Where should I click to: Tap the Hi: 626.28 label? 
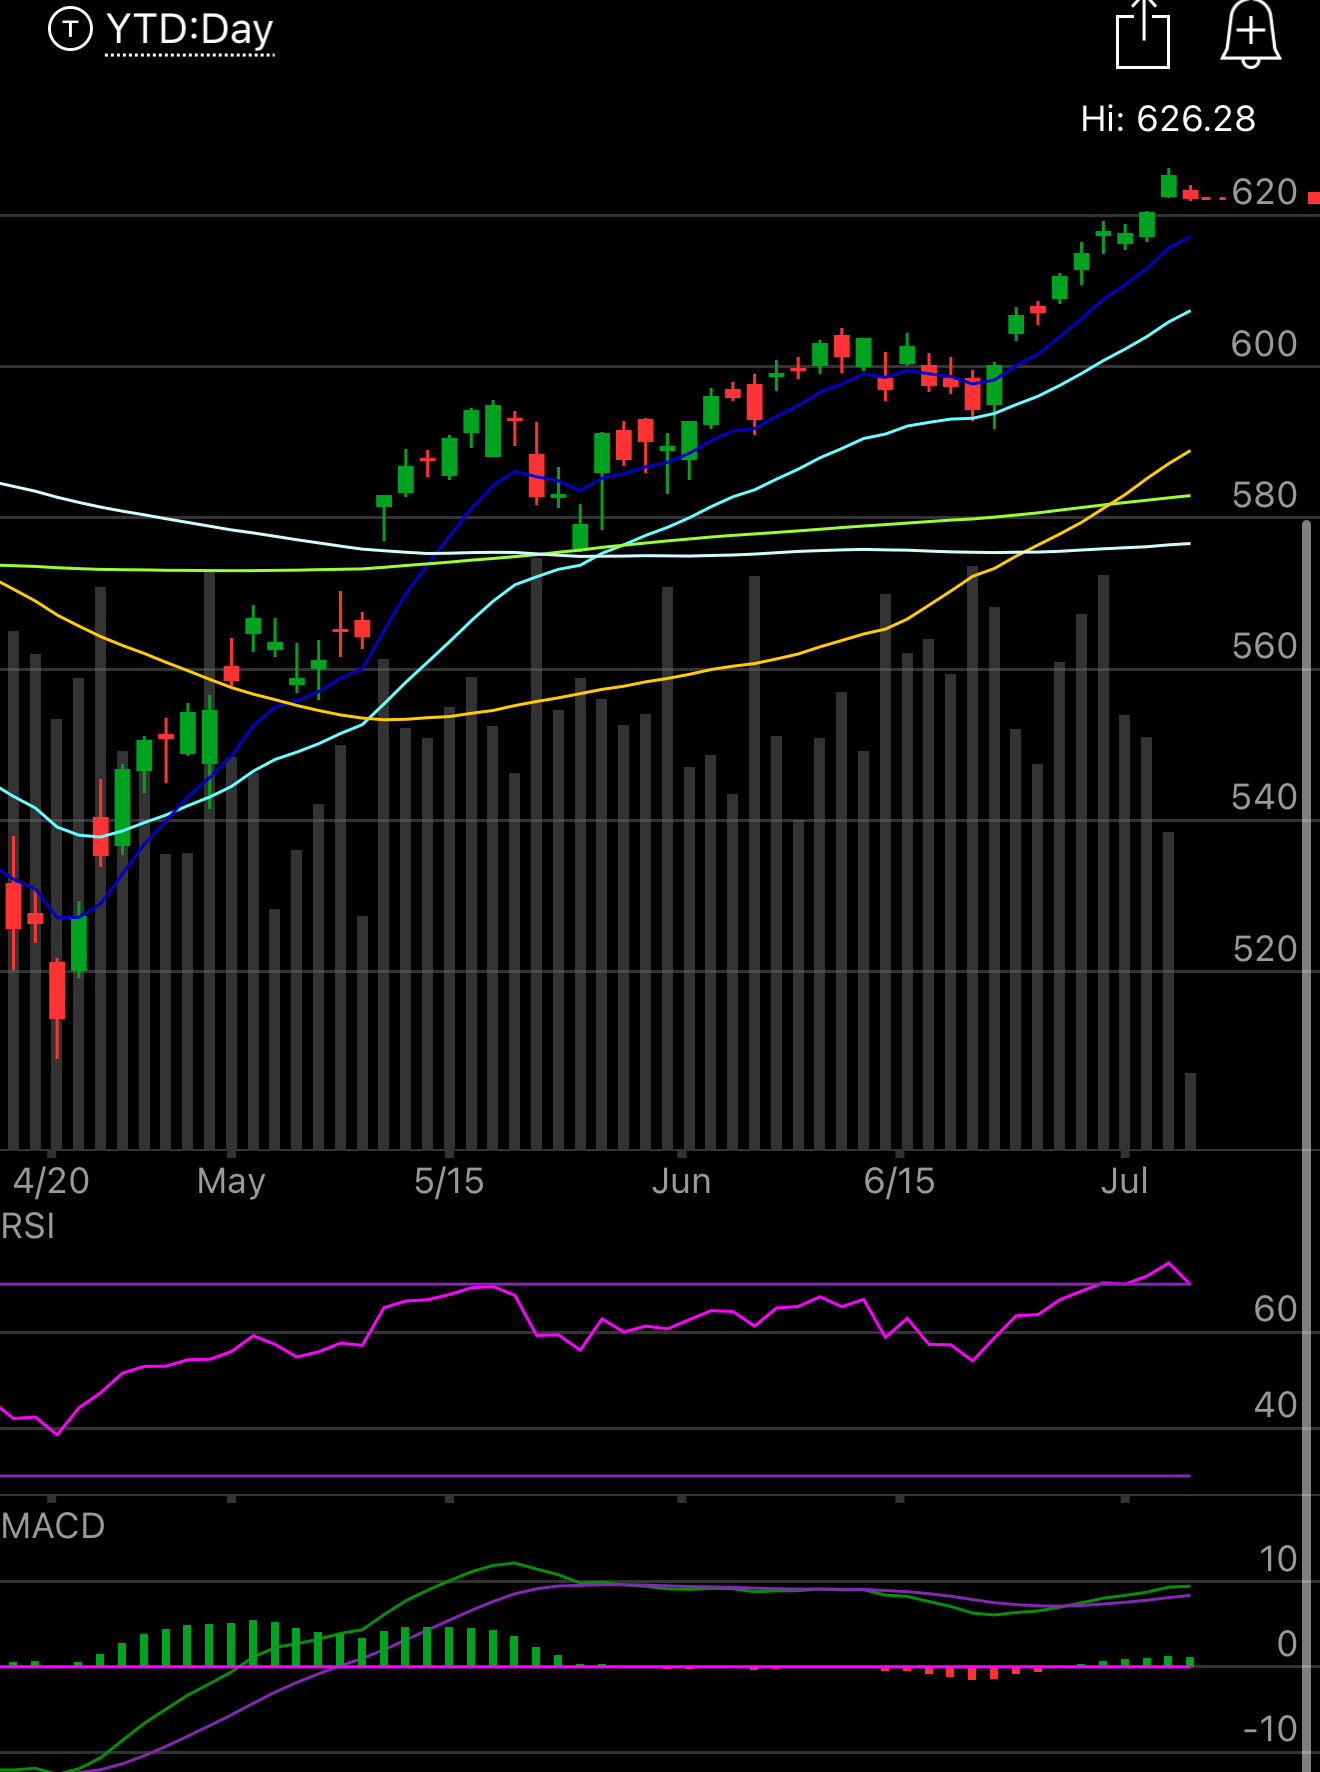pyautogui.click(x=1168, y=119)
